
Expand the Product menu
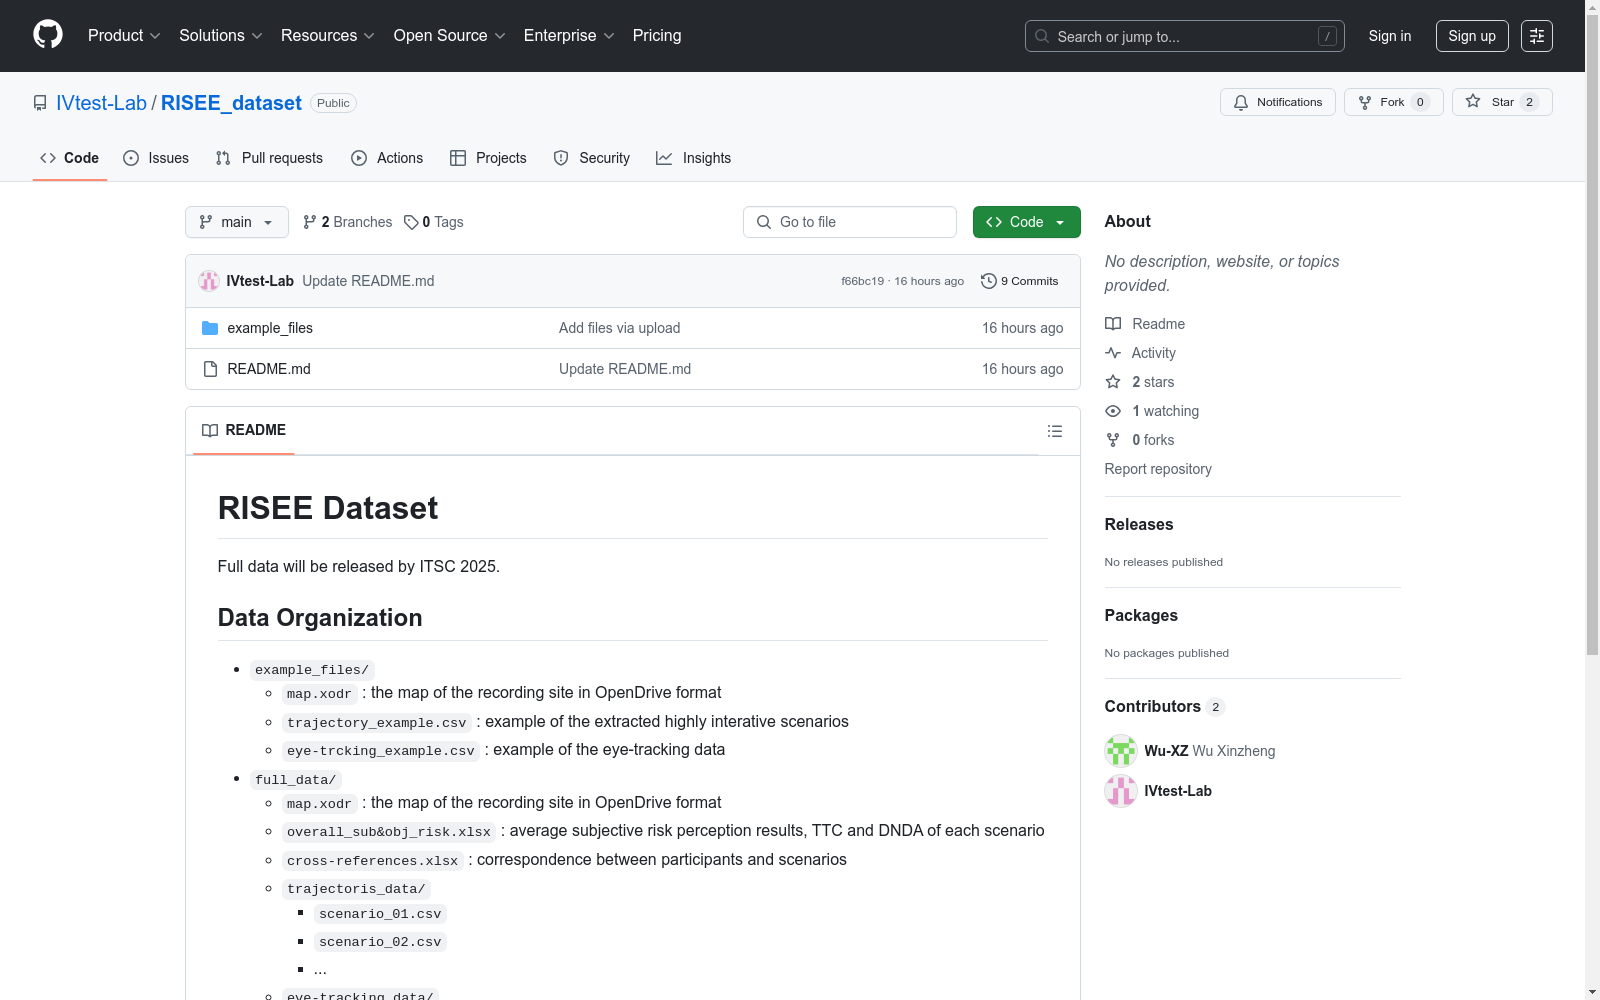124,36
